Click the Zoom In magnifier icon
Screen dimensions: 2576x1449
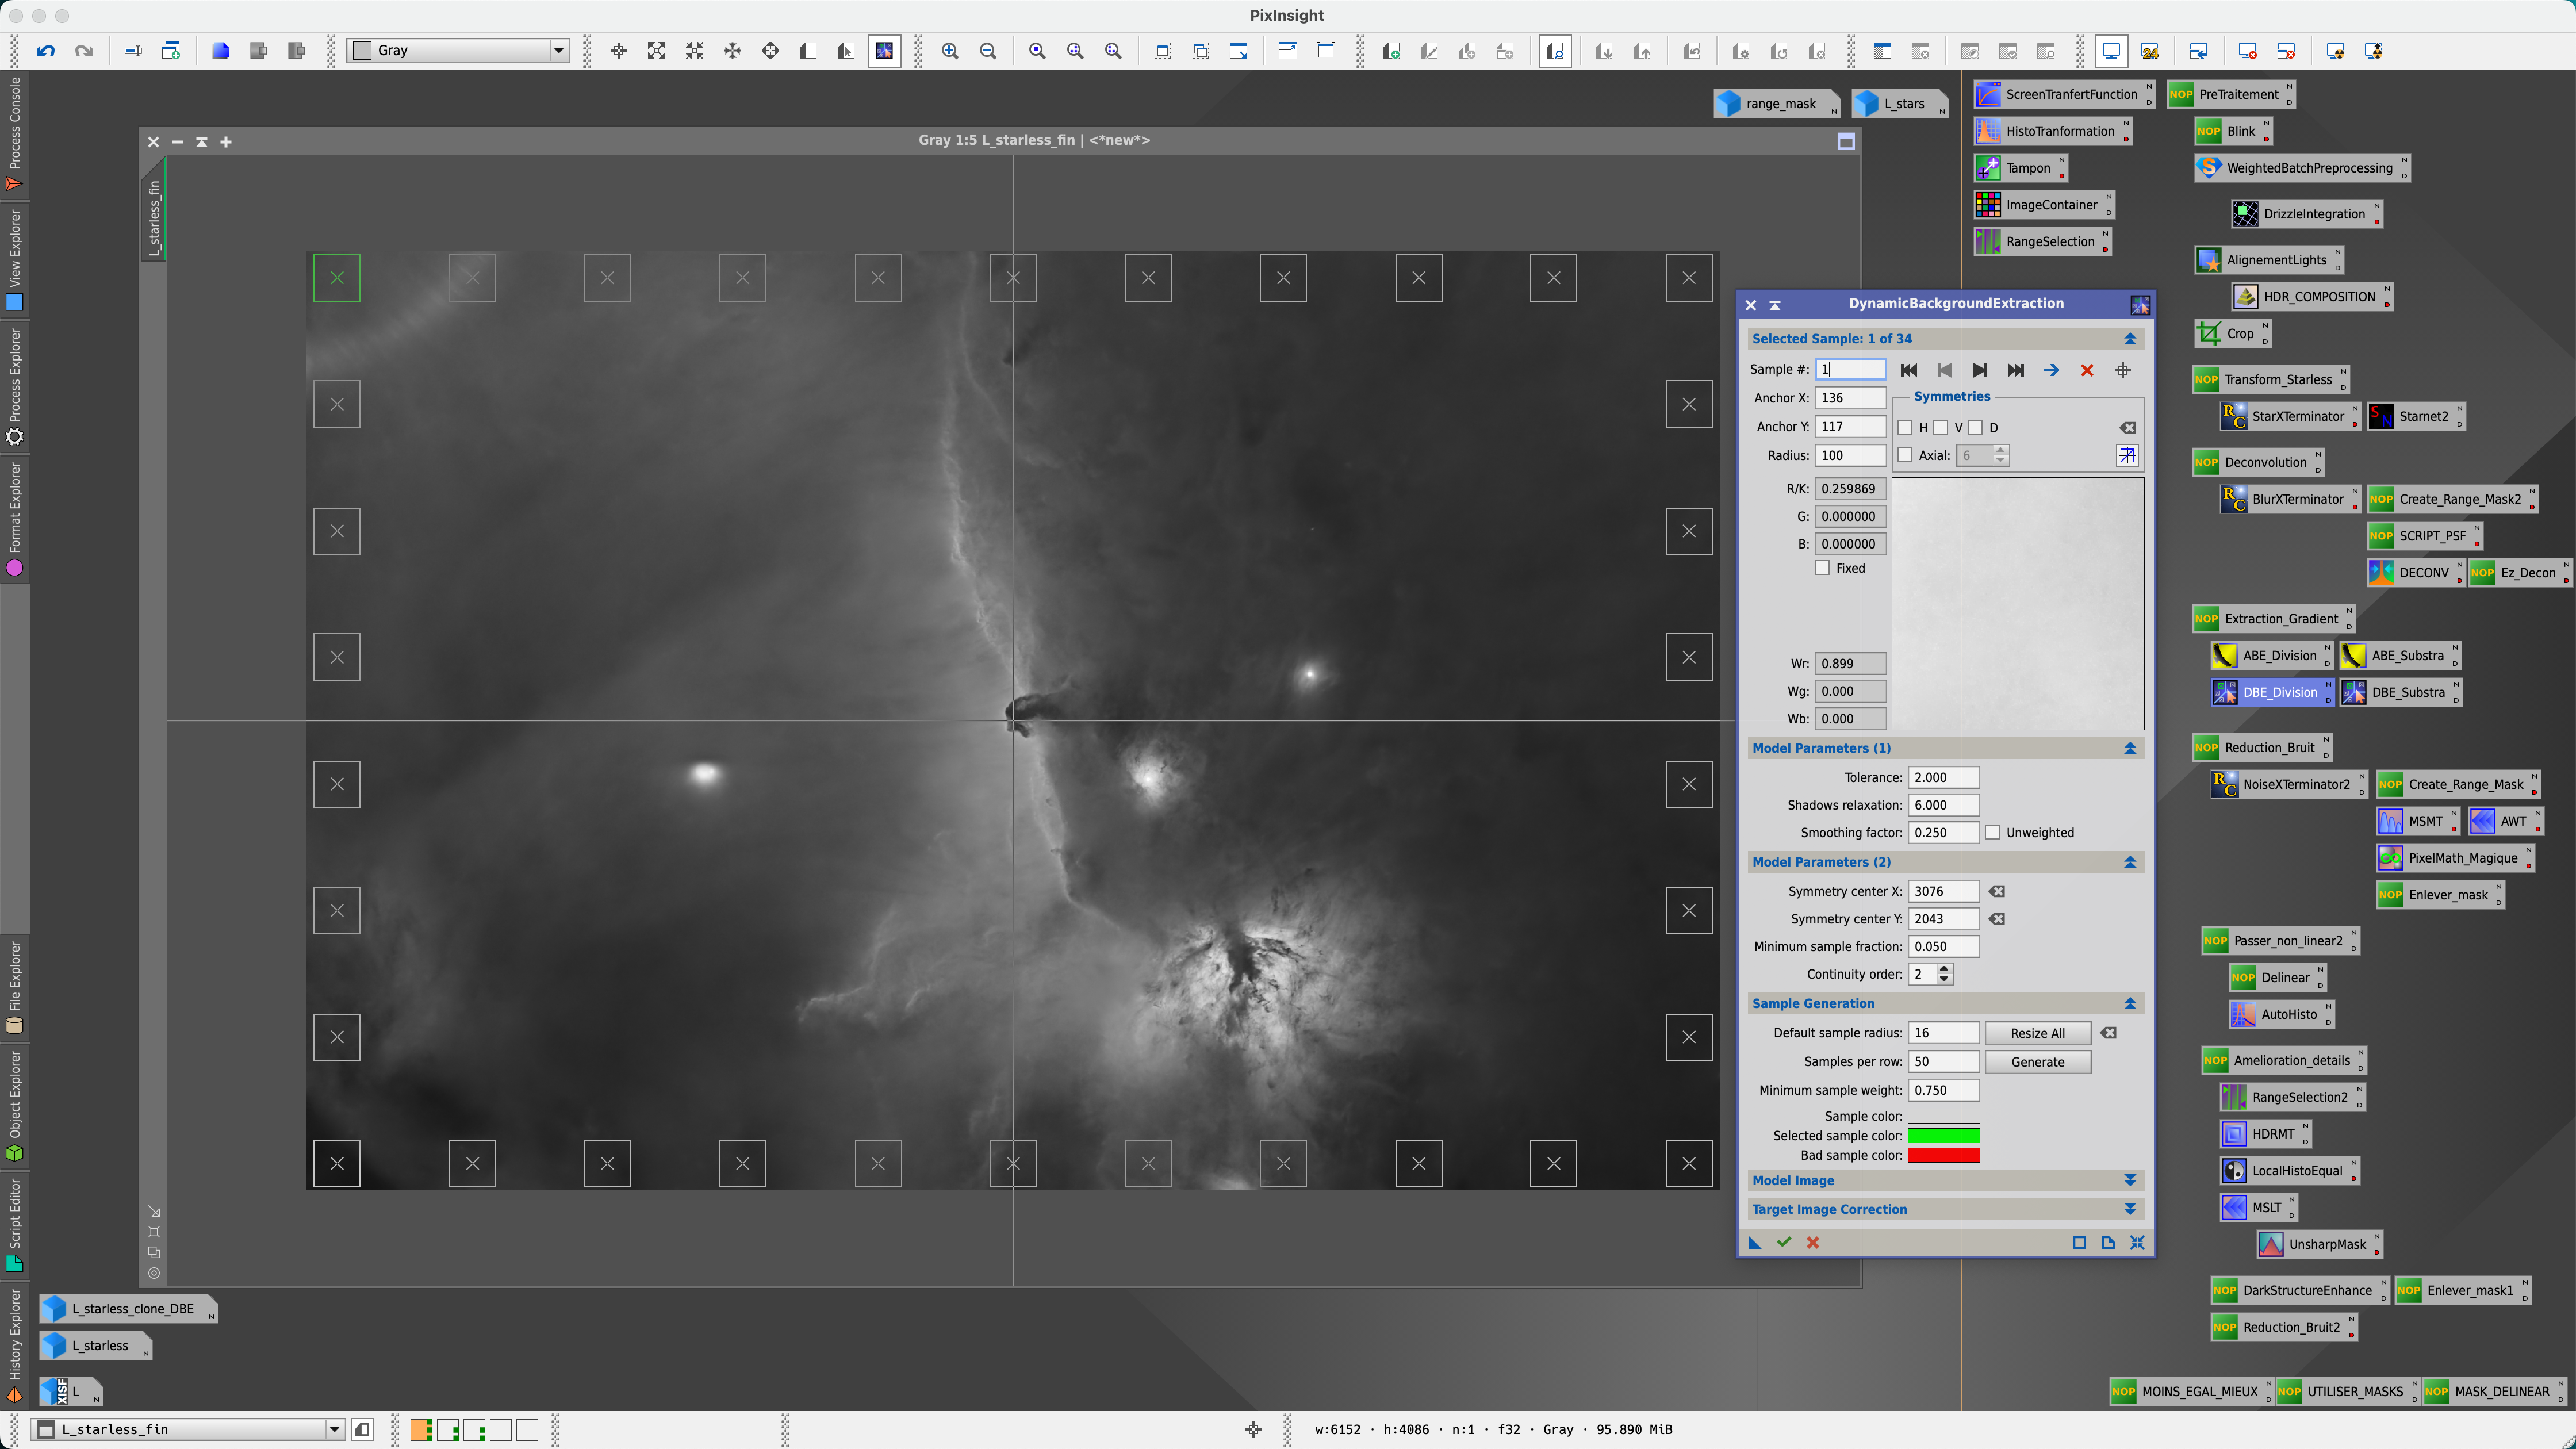coord(950,51)
